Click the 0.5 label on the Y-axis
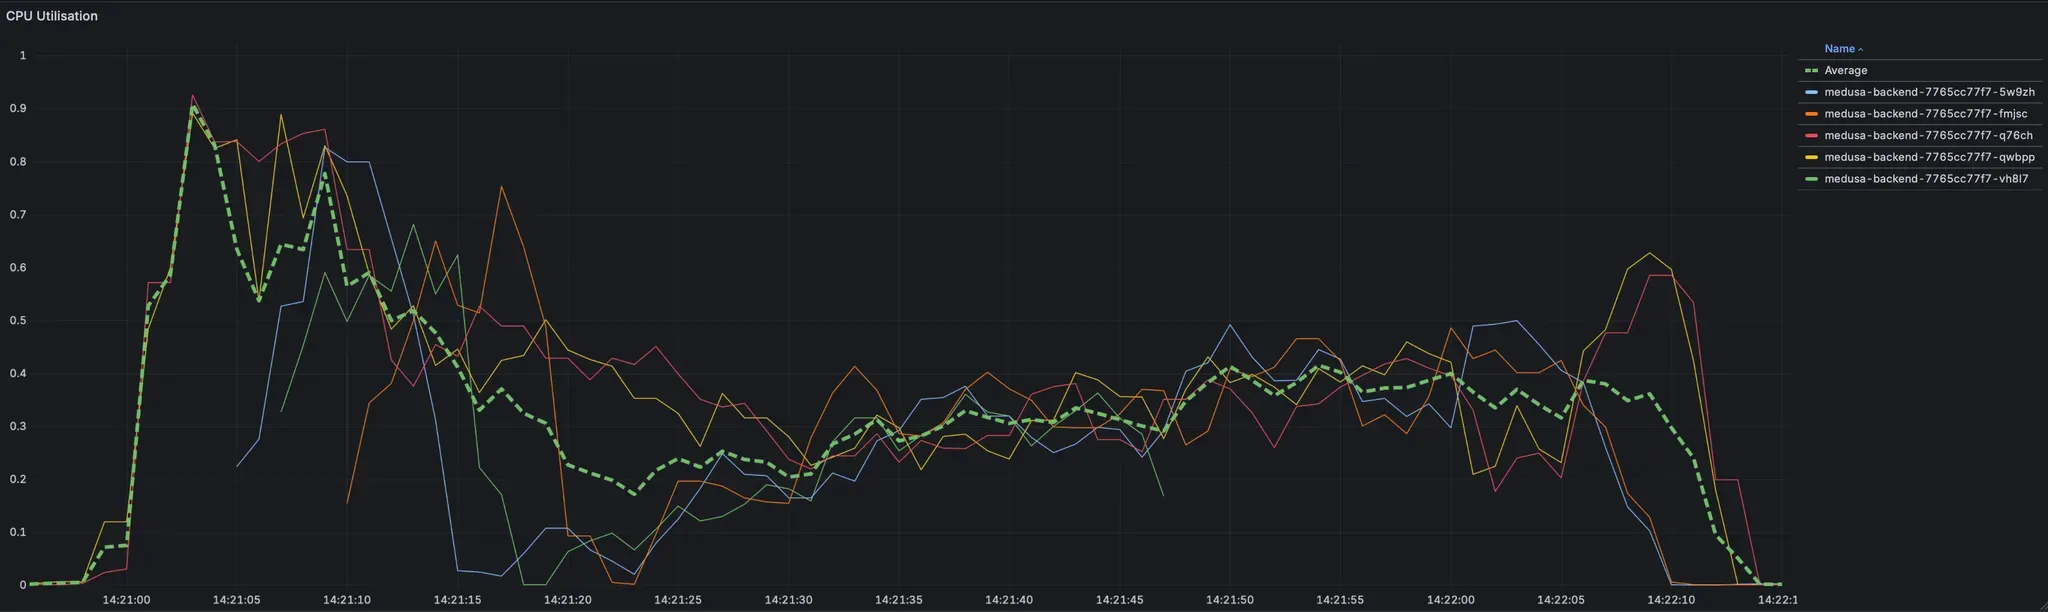 coord(19,321)
